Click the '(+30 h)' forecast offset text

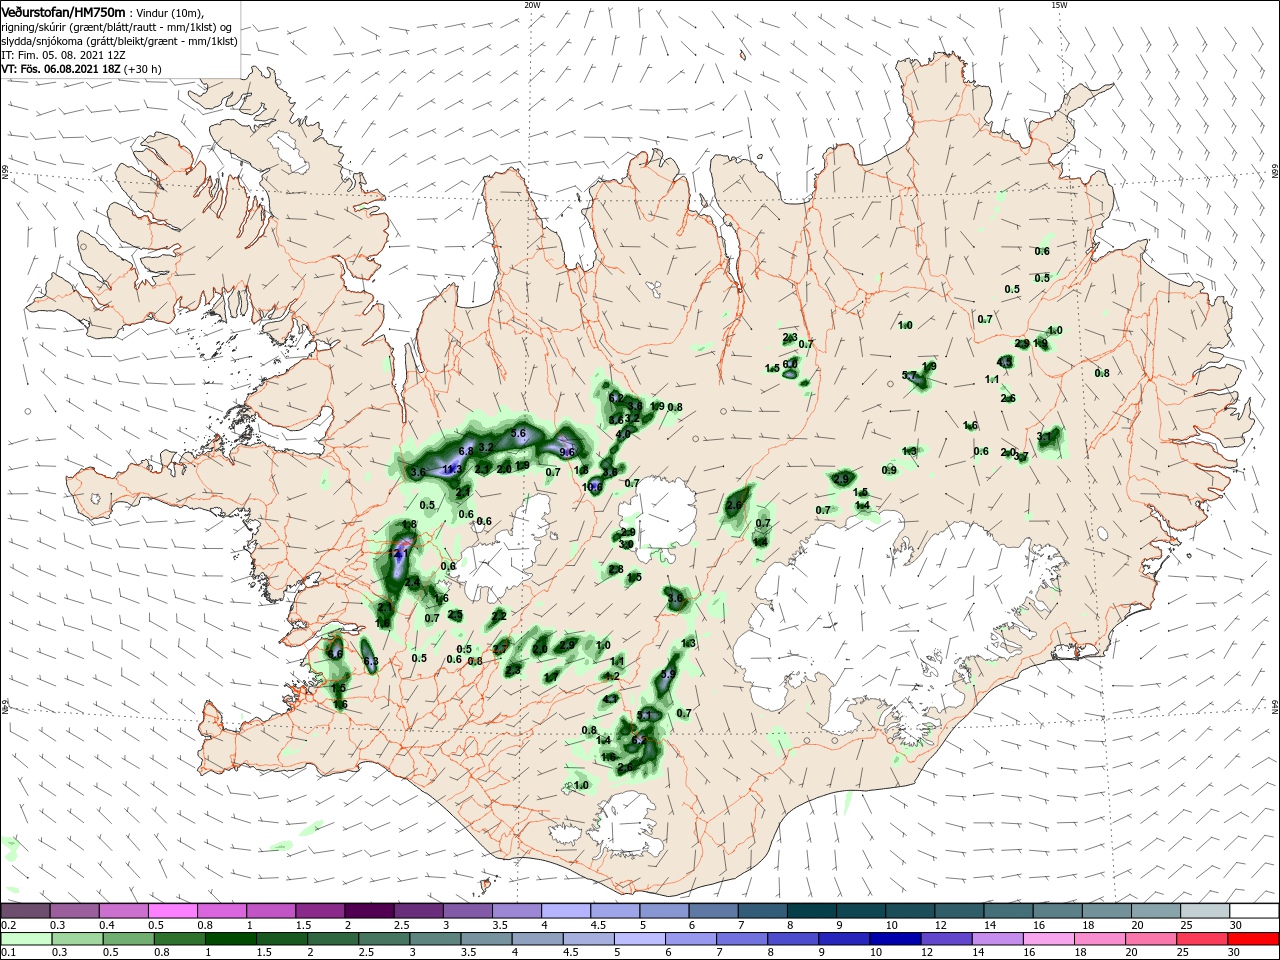click(142, 69)
